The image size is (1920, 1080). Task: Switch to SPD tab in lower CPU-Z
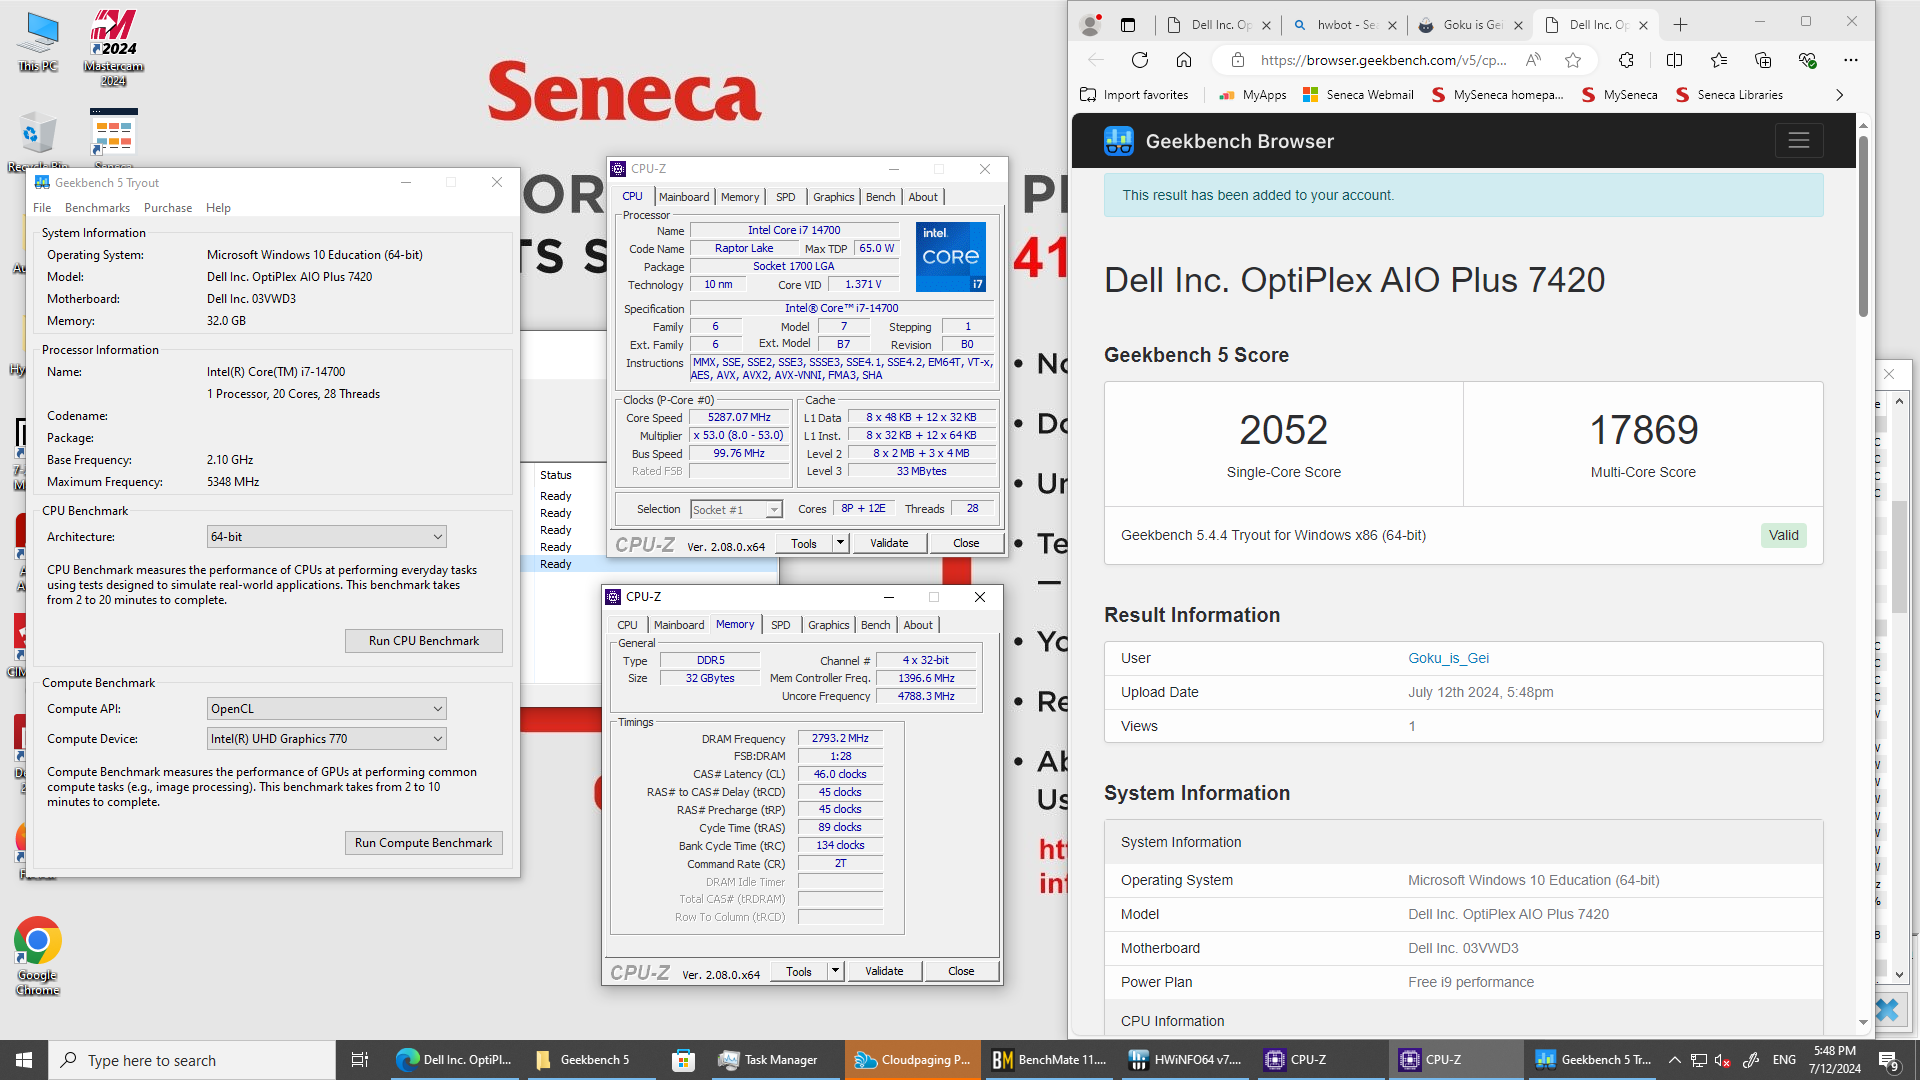pyautogui.click(x=780, y=625)
